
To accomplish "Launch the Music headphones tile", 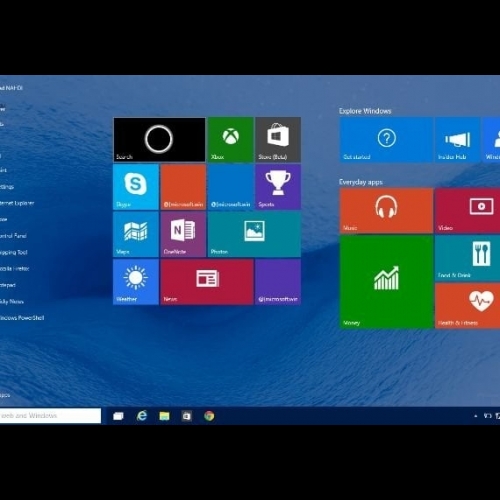I will coord(386,211).
